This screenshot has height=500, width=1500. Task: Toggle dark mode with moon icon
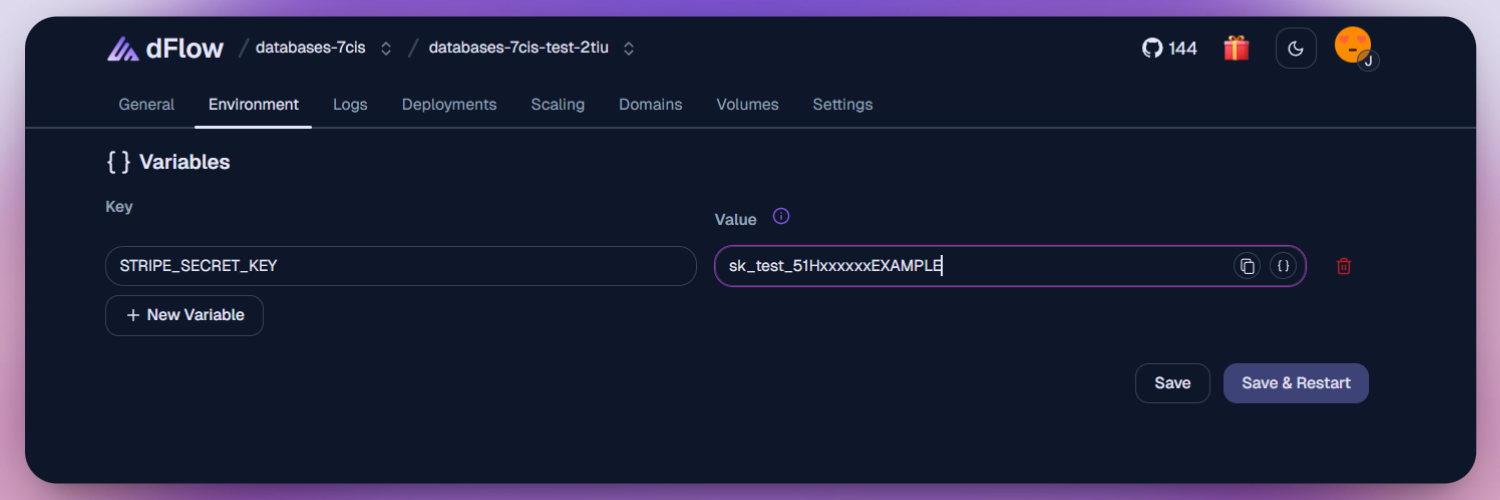coord(1295,49)
